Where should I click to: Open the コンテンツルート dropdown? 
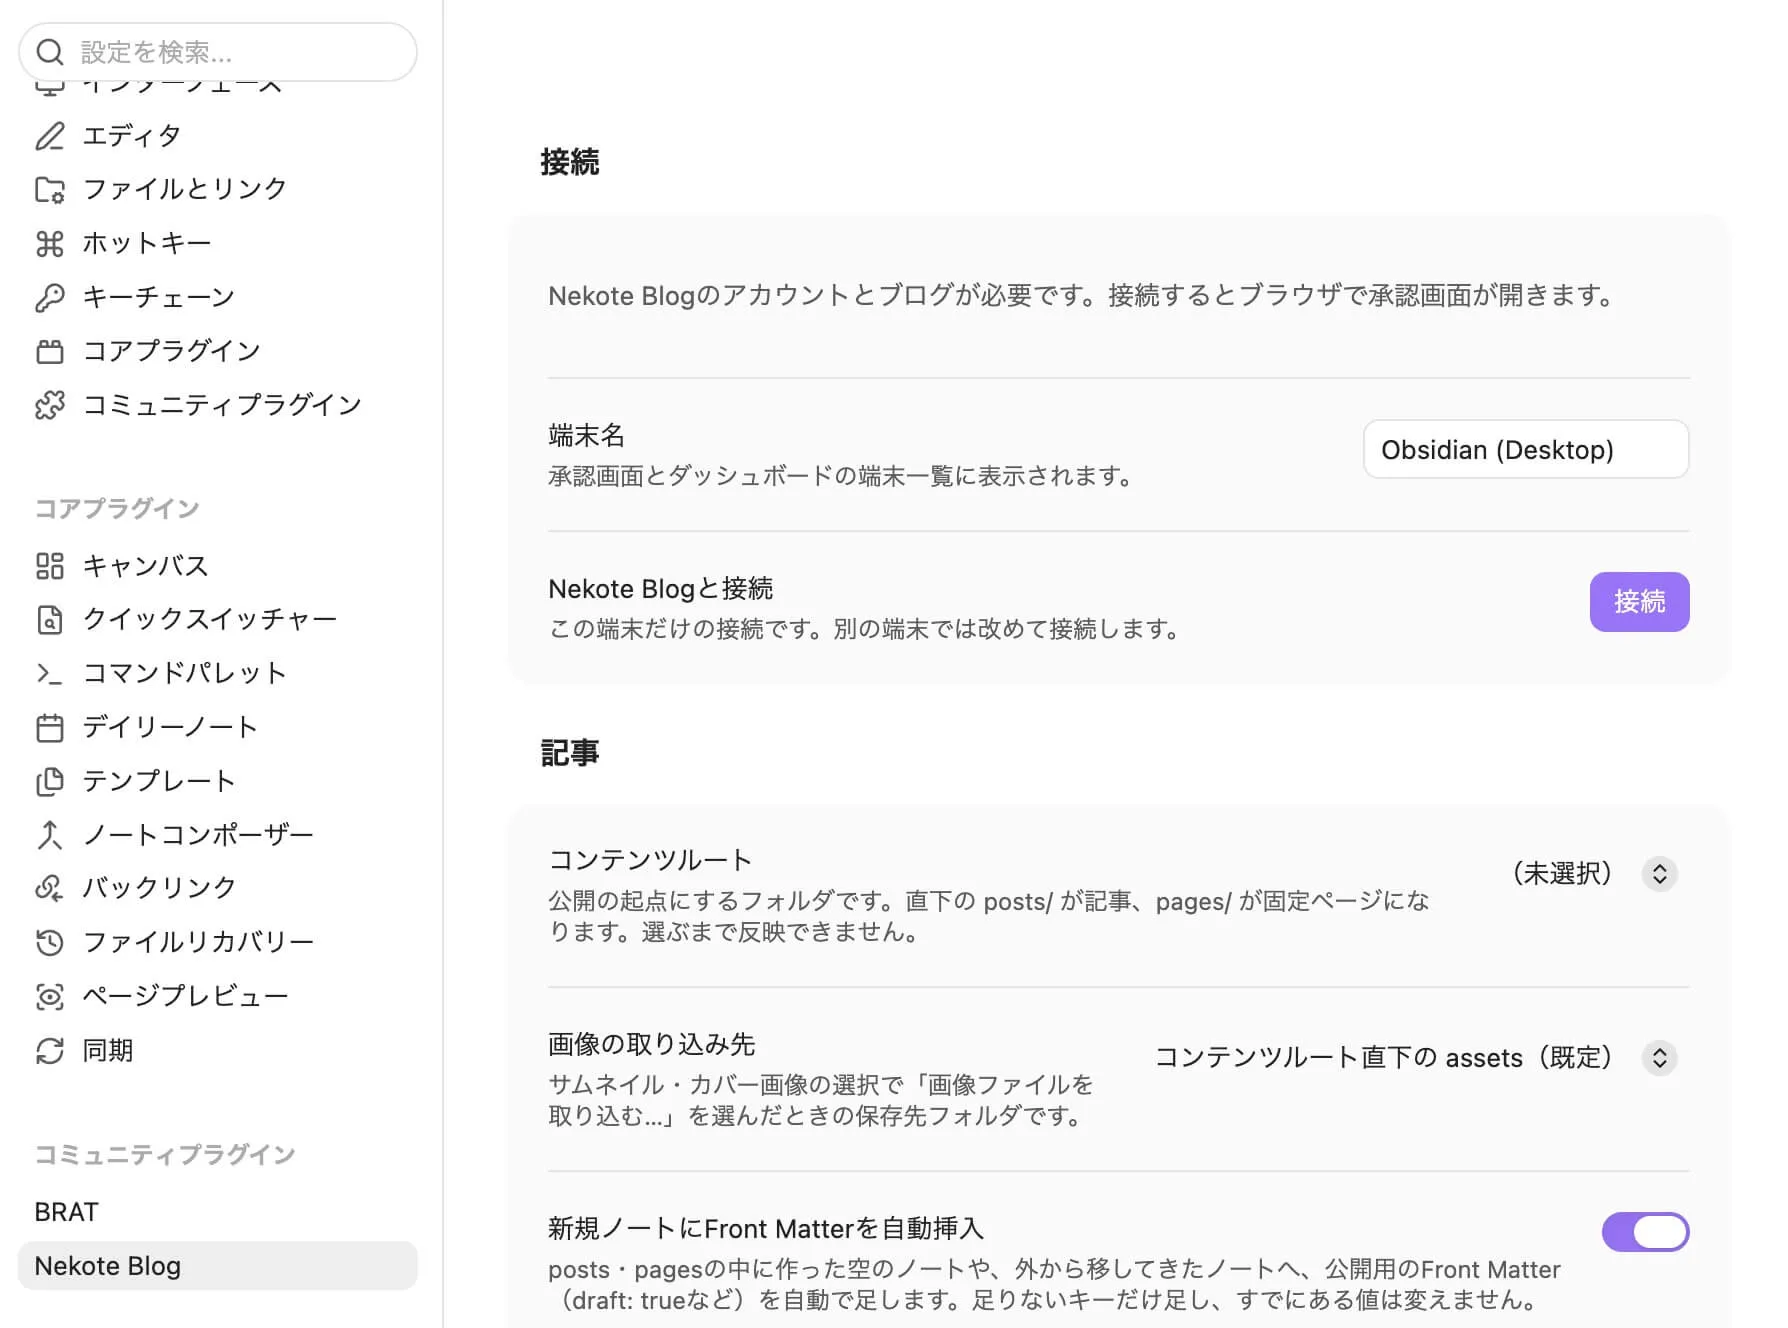click(x=1594, y=874)
